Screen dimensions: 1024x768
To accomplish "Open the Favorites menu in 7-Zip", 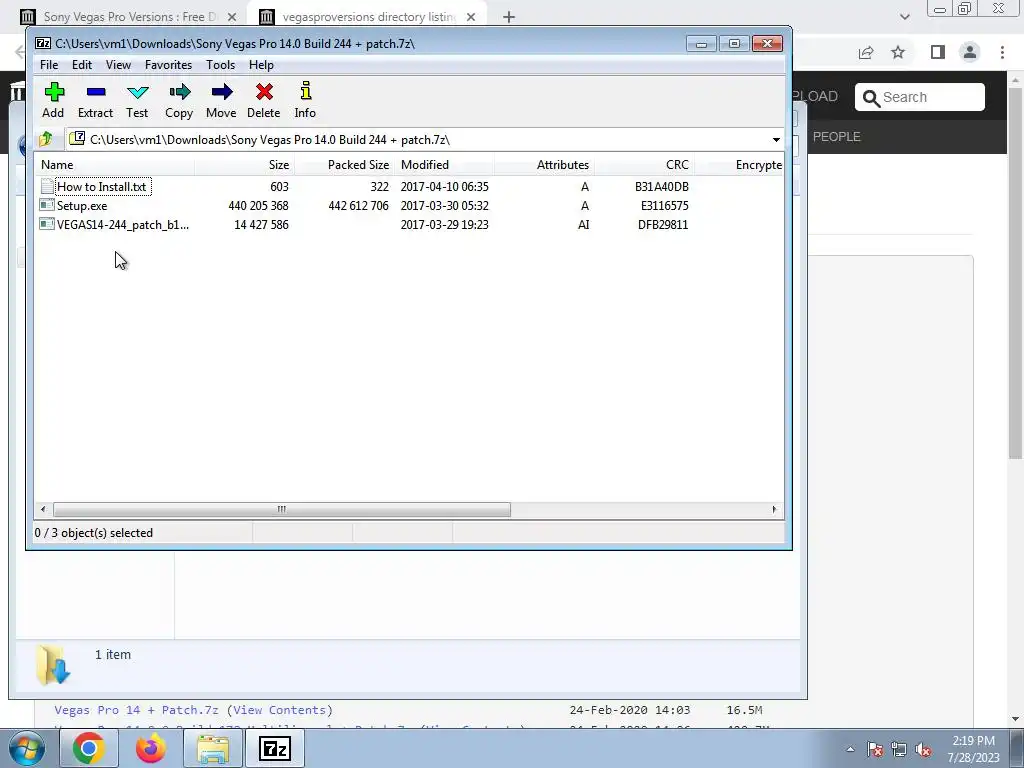I will (x=168, y=65).
